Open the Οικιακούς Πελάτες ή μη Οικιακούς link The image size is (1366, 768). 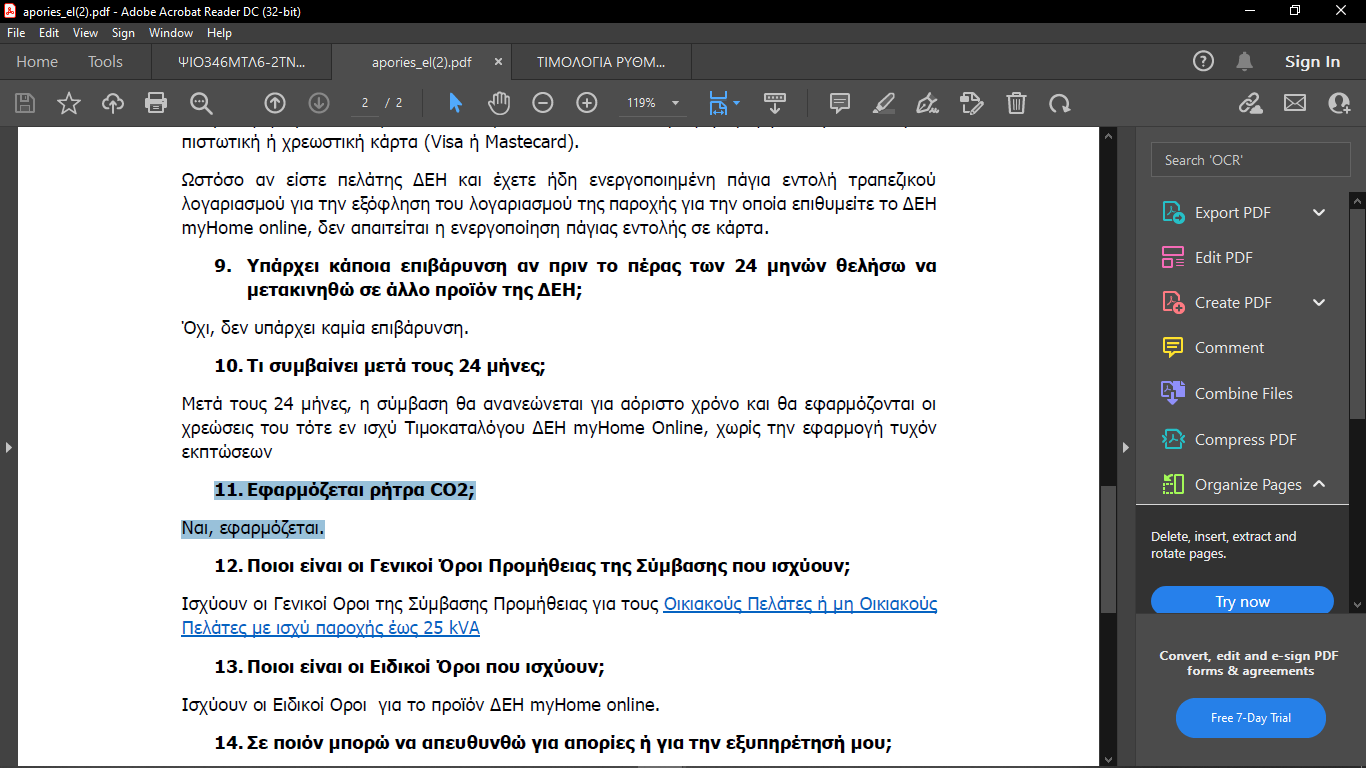[x=800, y=604]
